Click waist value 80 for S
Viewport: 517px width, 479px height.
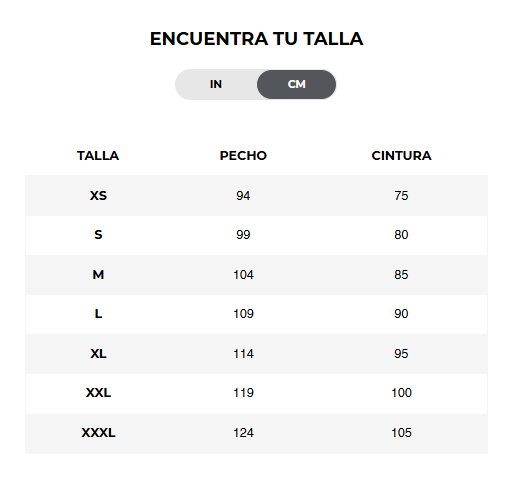tap(401, 235)
